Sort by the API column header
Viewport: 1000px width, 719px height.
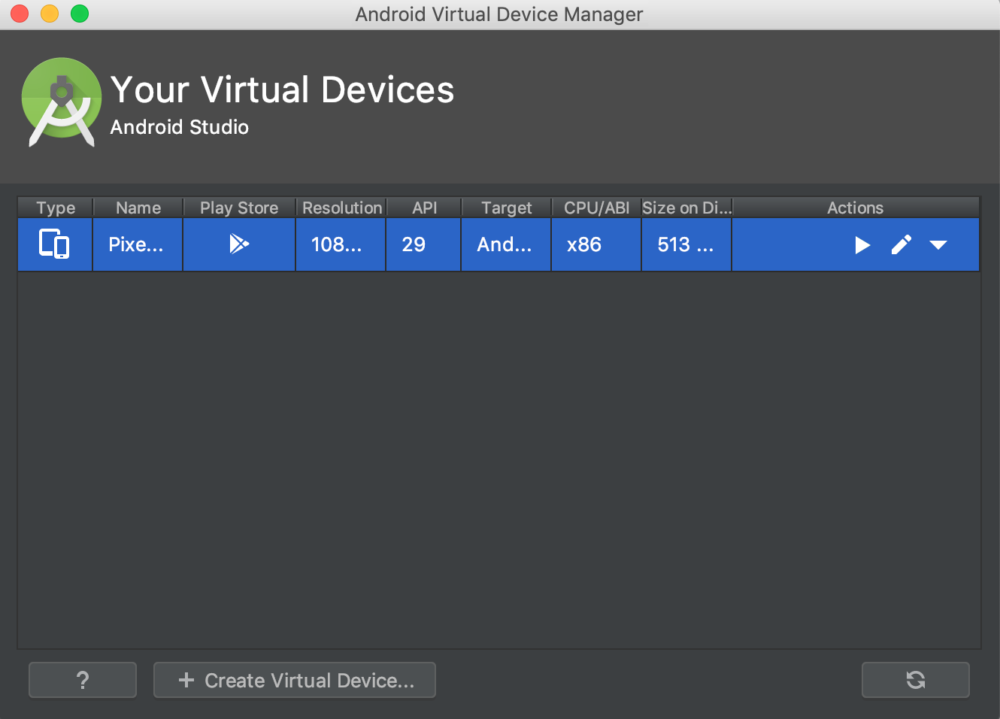423,208
